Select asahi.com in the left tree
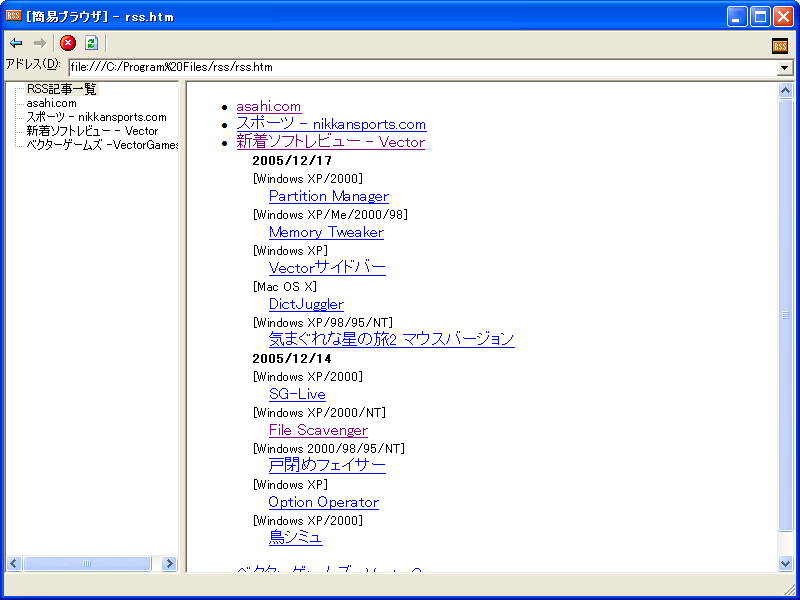 coord(52,103)
